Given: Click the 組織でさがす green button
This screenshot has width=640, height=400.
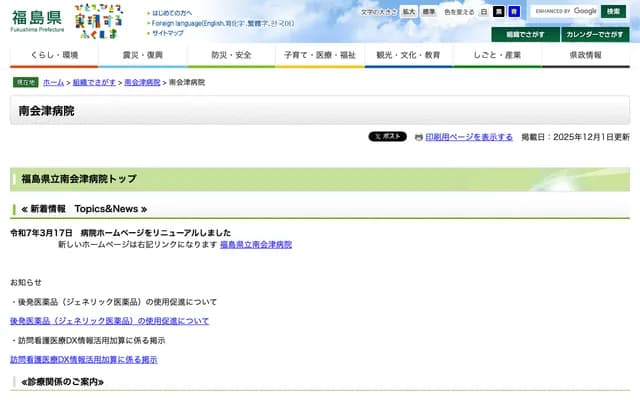Looking at the screenshot, I should pos(525,35).
